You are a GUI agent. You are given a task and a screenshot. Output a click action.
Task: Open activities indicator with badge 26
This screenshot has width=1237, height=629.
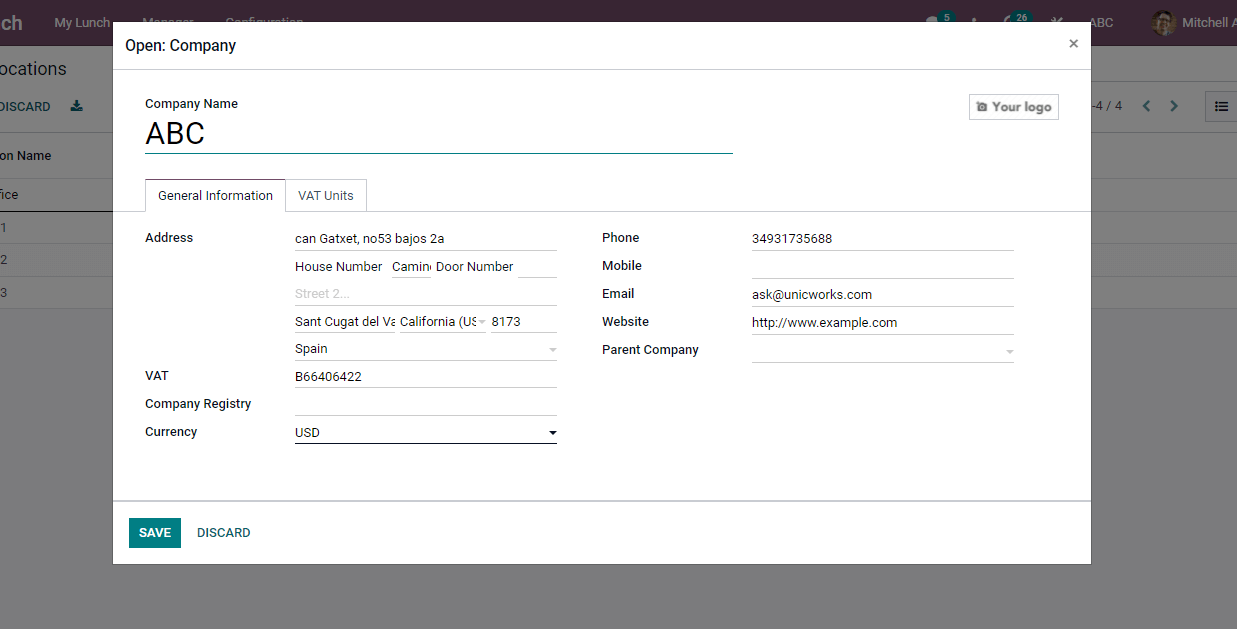(1015, 21)
